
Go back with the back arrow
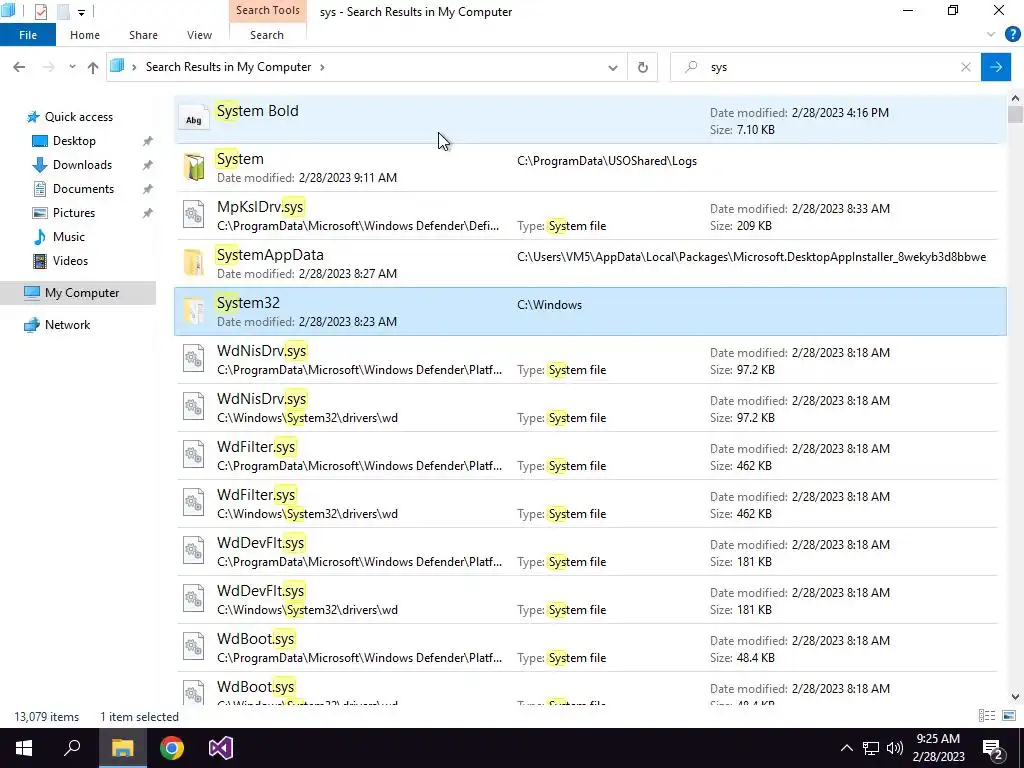(19, 67)
